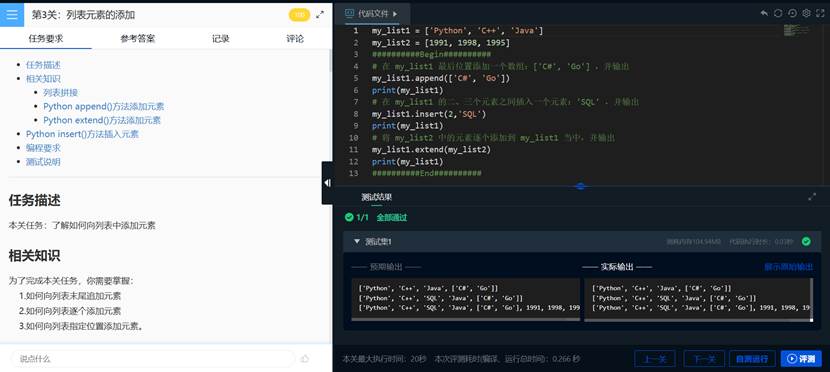Viewport: 830px width, 372px height.
Task: Click the restore history icon in editor toolbar
Action: click(792, 13)
